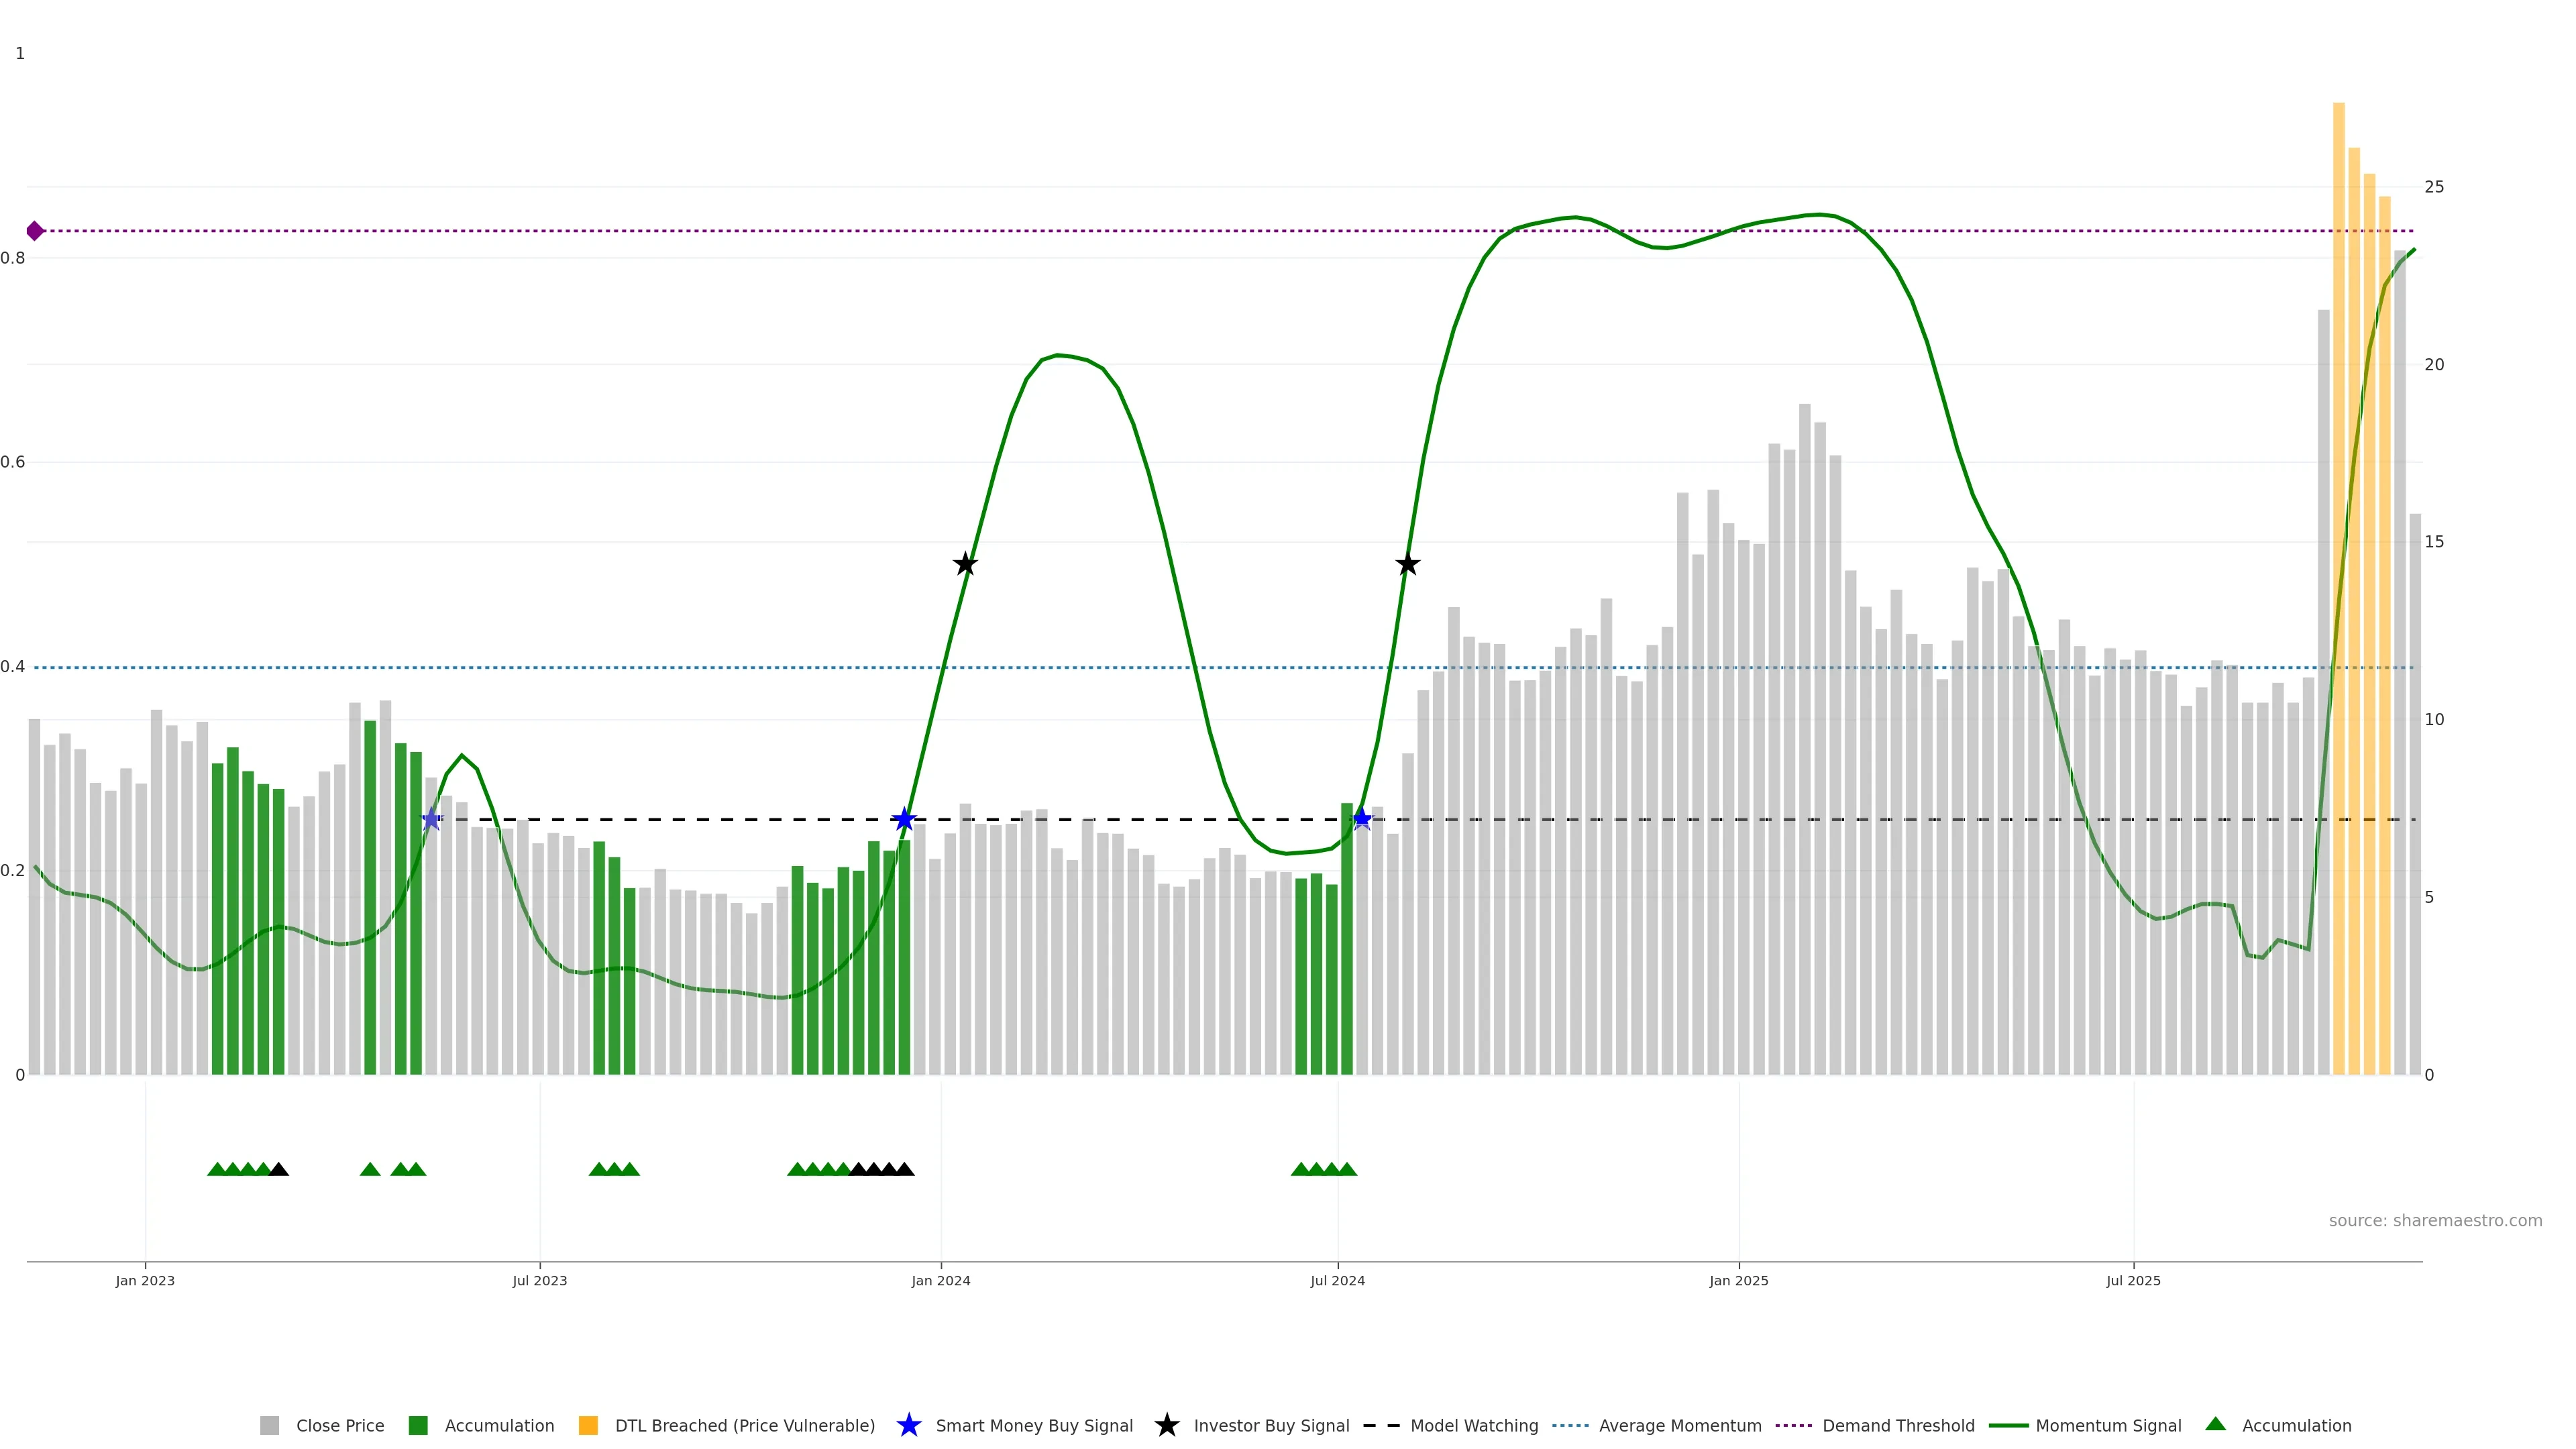Click the blue star legend icon

point(908,1426)
